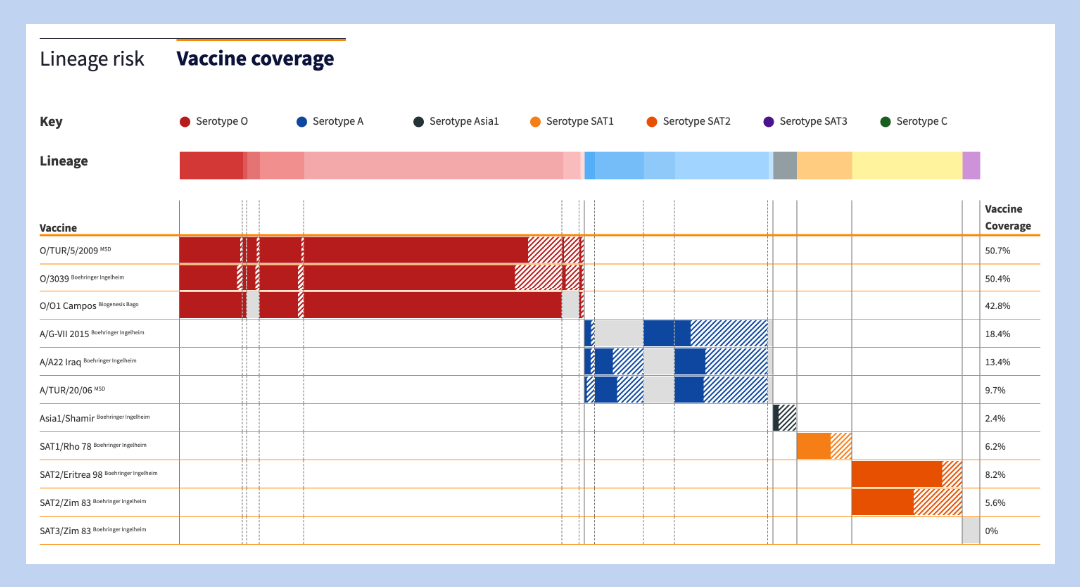
Task: Click the solid orange bar in SAT2/Zim 83 row
Action: coord(883,503)
